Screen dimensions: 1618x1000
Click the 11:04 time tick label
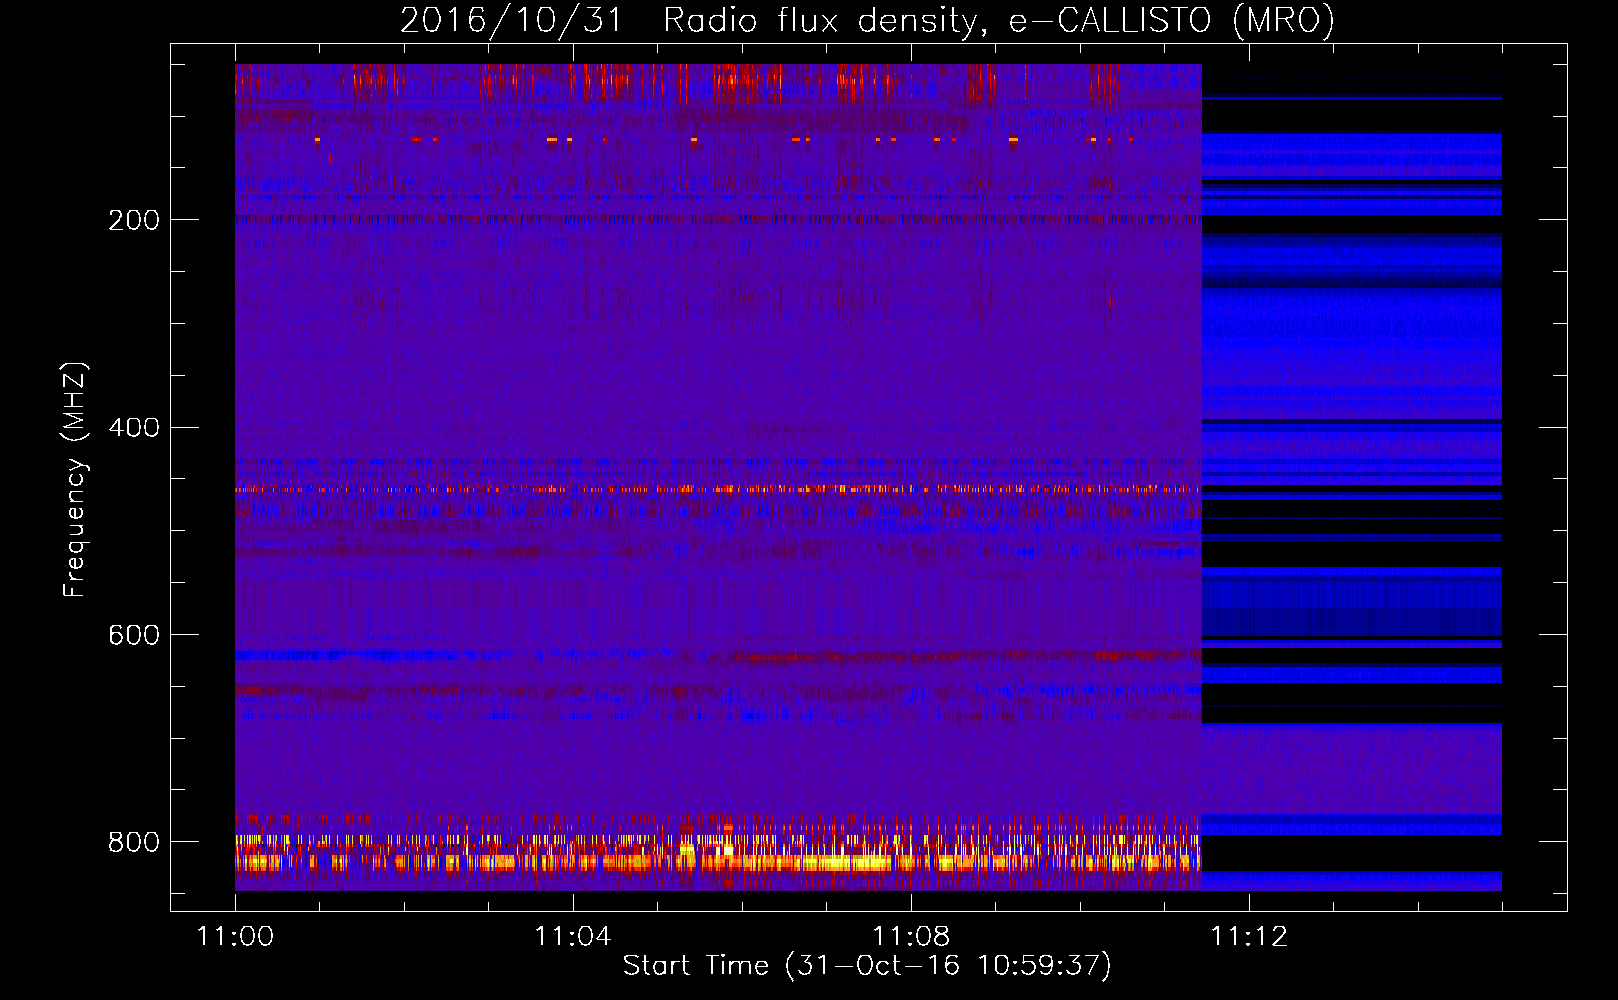(573, 936)
